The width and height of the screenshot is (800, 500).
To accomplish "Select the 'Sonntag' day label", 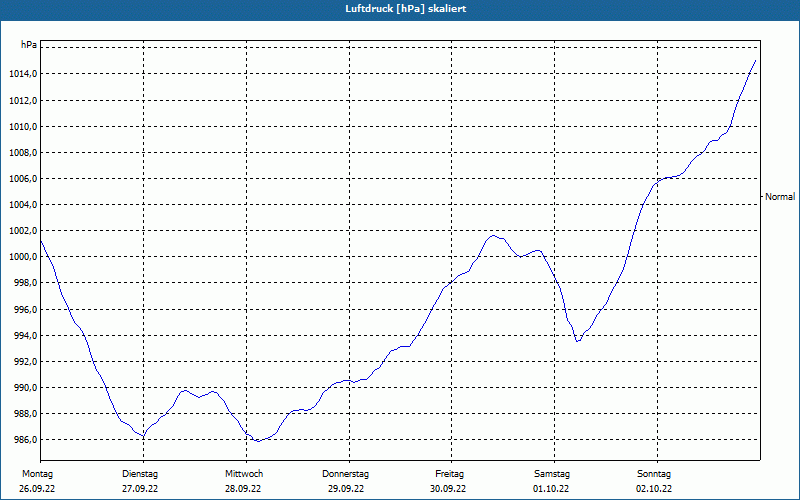I will click(x=654, y=474).
